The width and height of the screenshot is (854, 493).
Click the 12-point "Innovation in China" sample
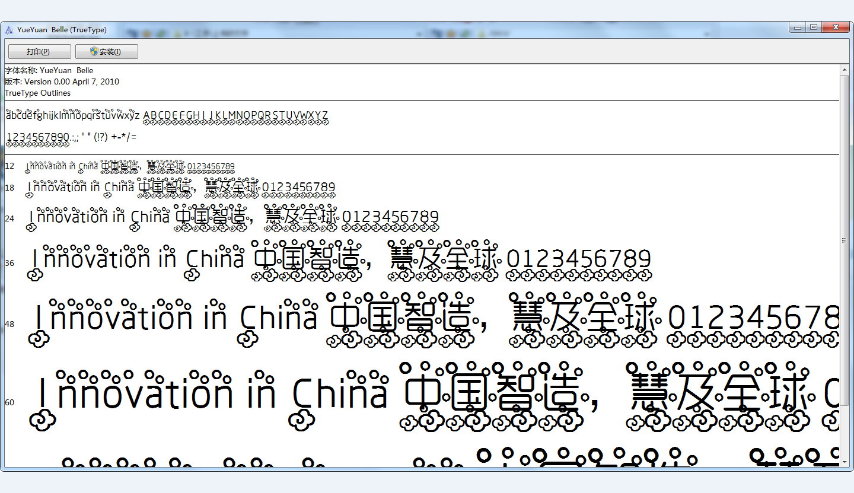62,166
